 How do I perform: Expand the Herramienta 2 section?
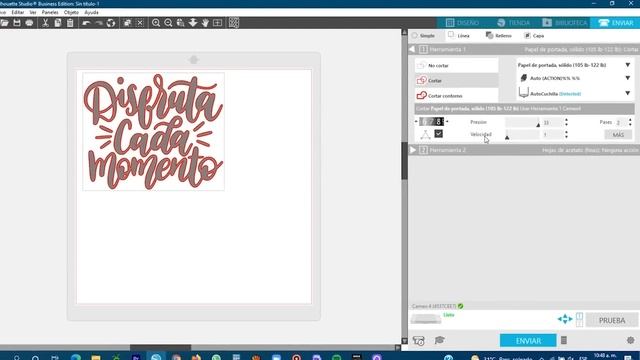point(413,150)
